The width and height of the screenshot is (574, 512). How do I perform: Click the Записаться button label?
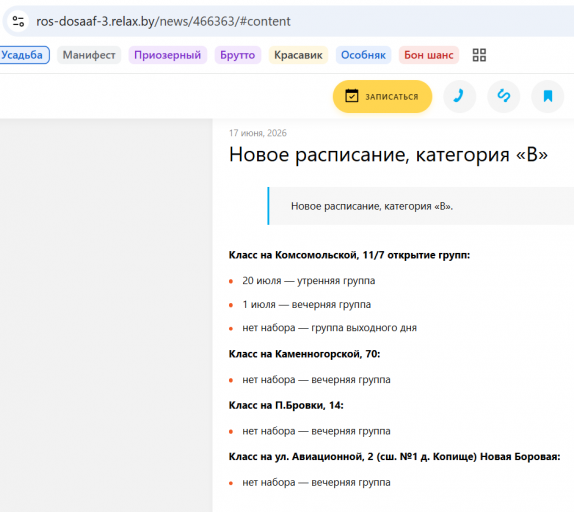pyautogui.click(x=392, y=97)
